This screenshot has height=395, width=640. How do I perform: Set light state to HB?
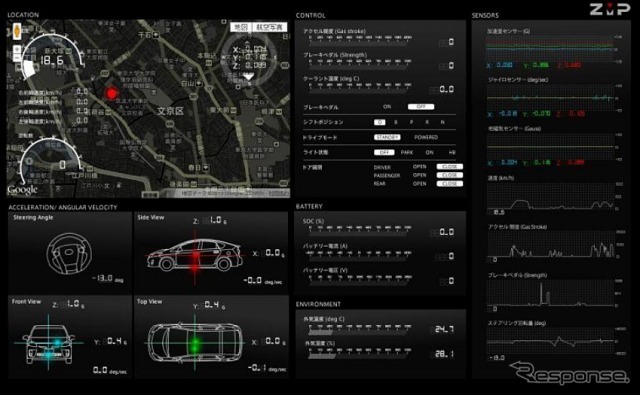452,152
